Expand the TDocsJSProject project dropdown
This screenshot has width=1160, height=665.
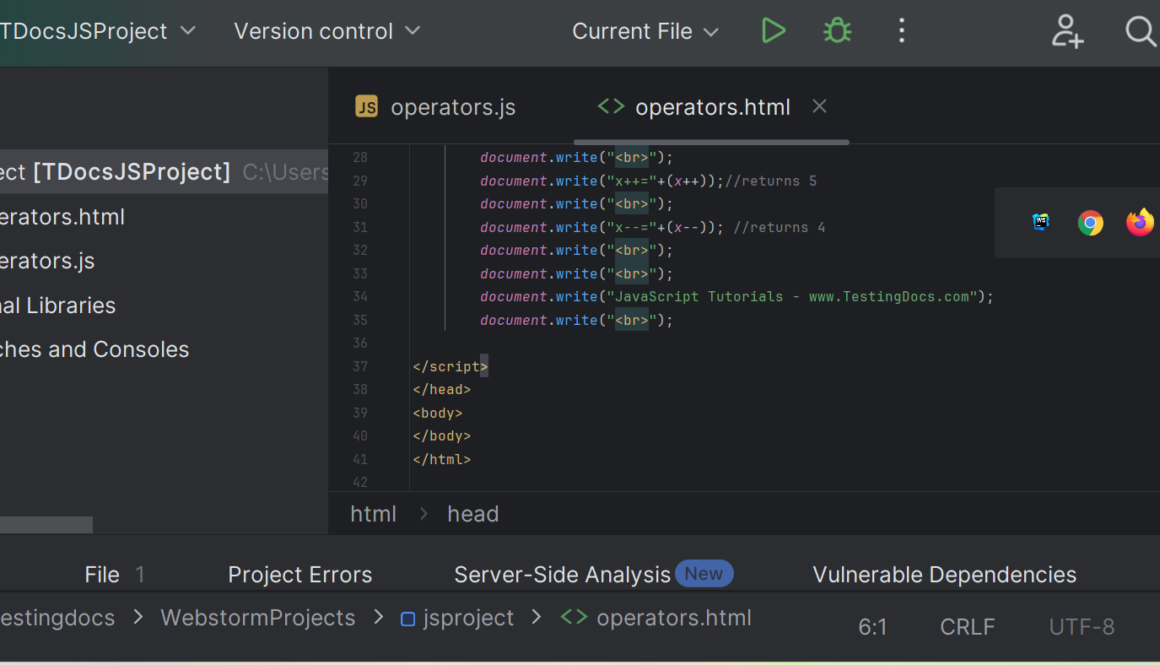(x=98, y=32)
